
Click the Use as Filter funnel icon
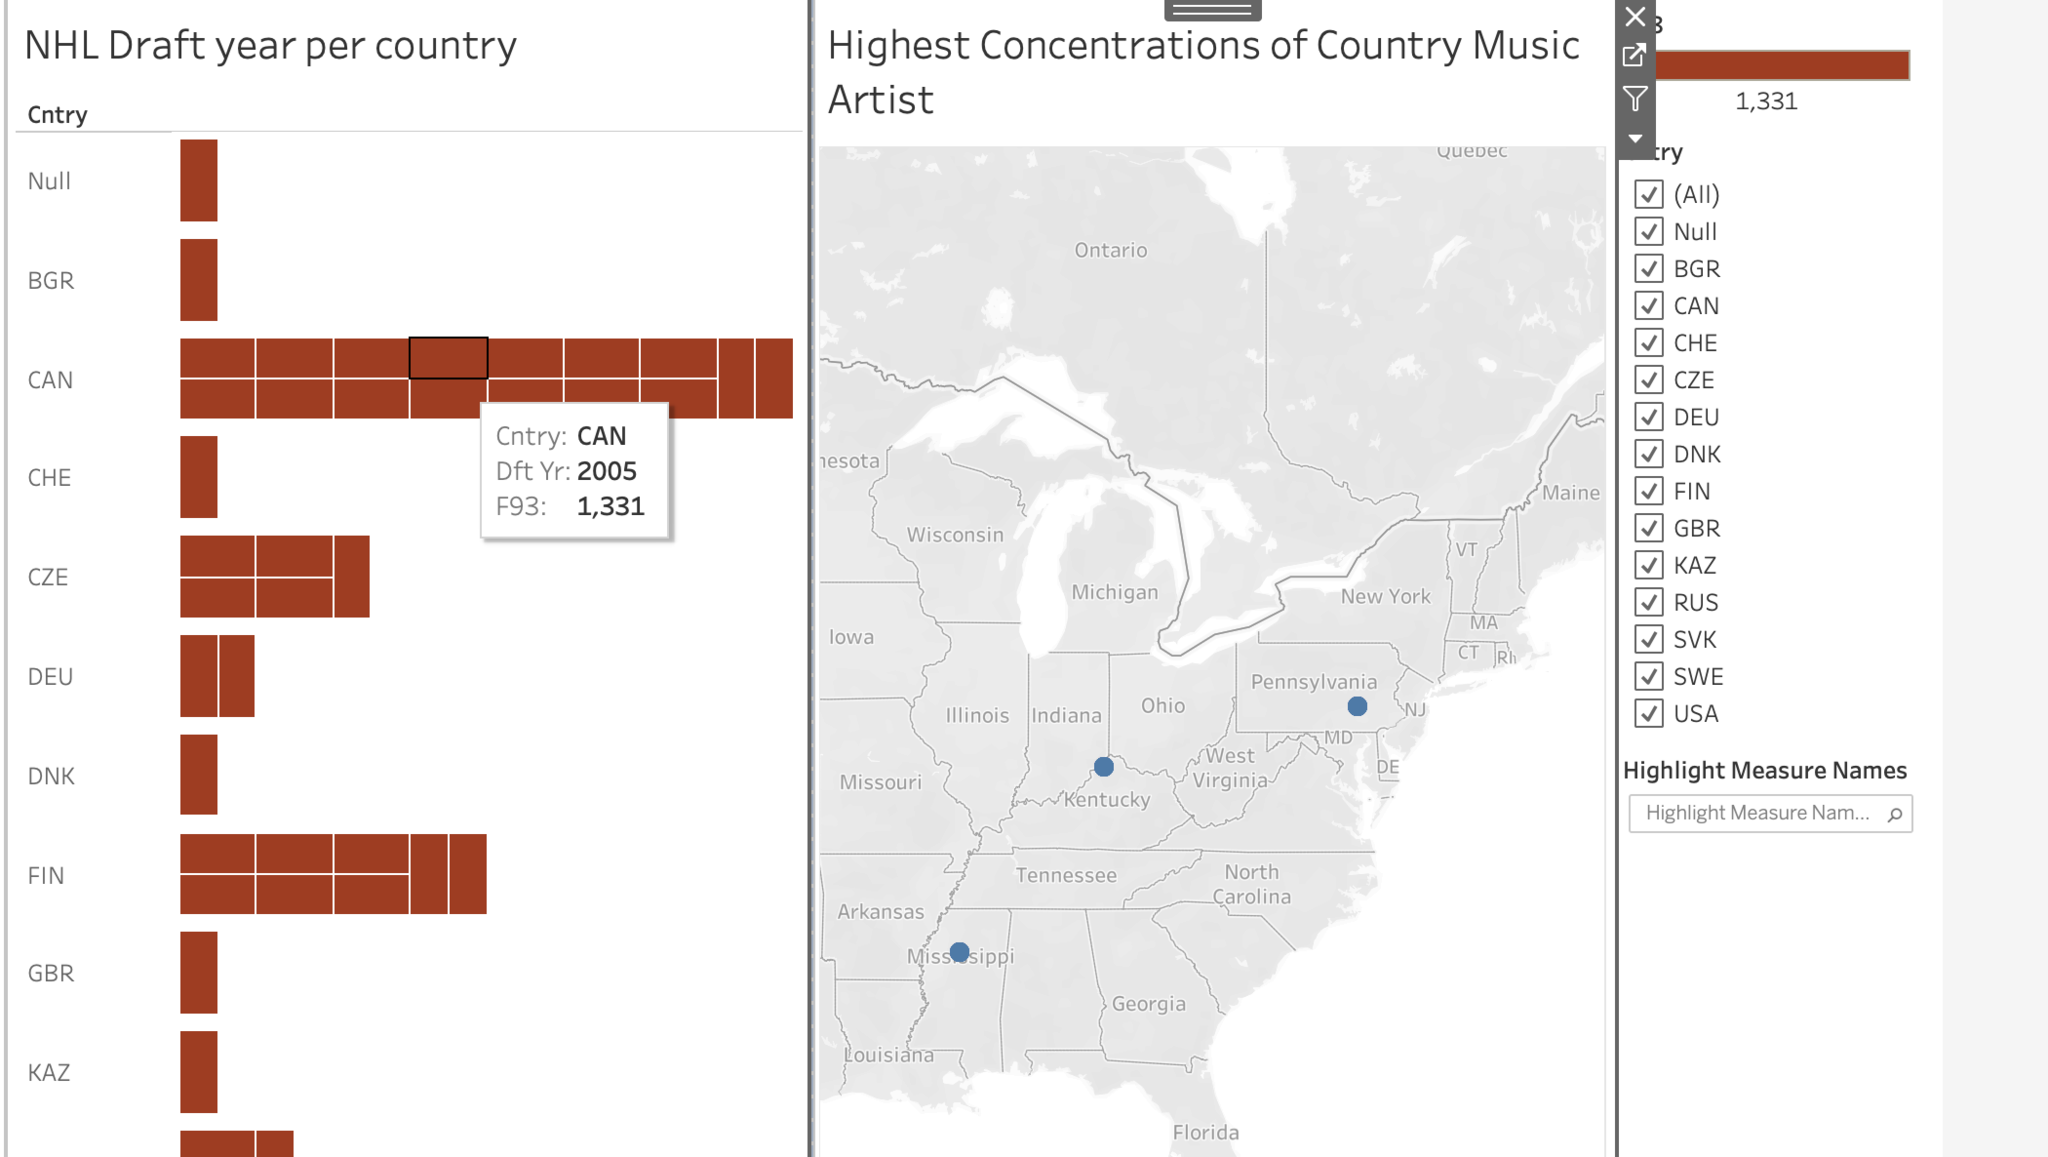pyautogui.click(x=1635, y=98)
